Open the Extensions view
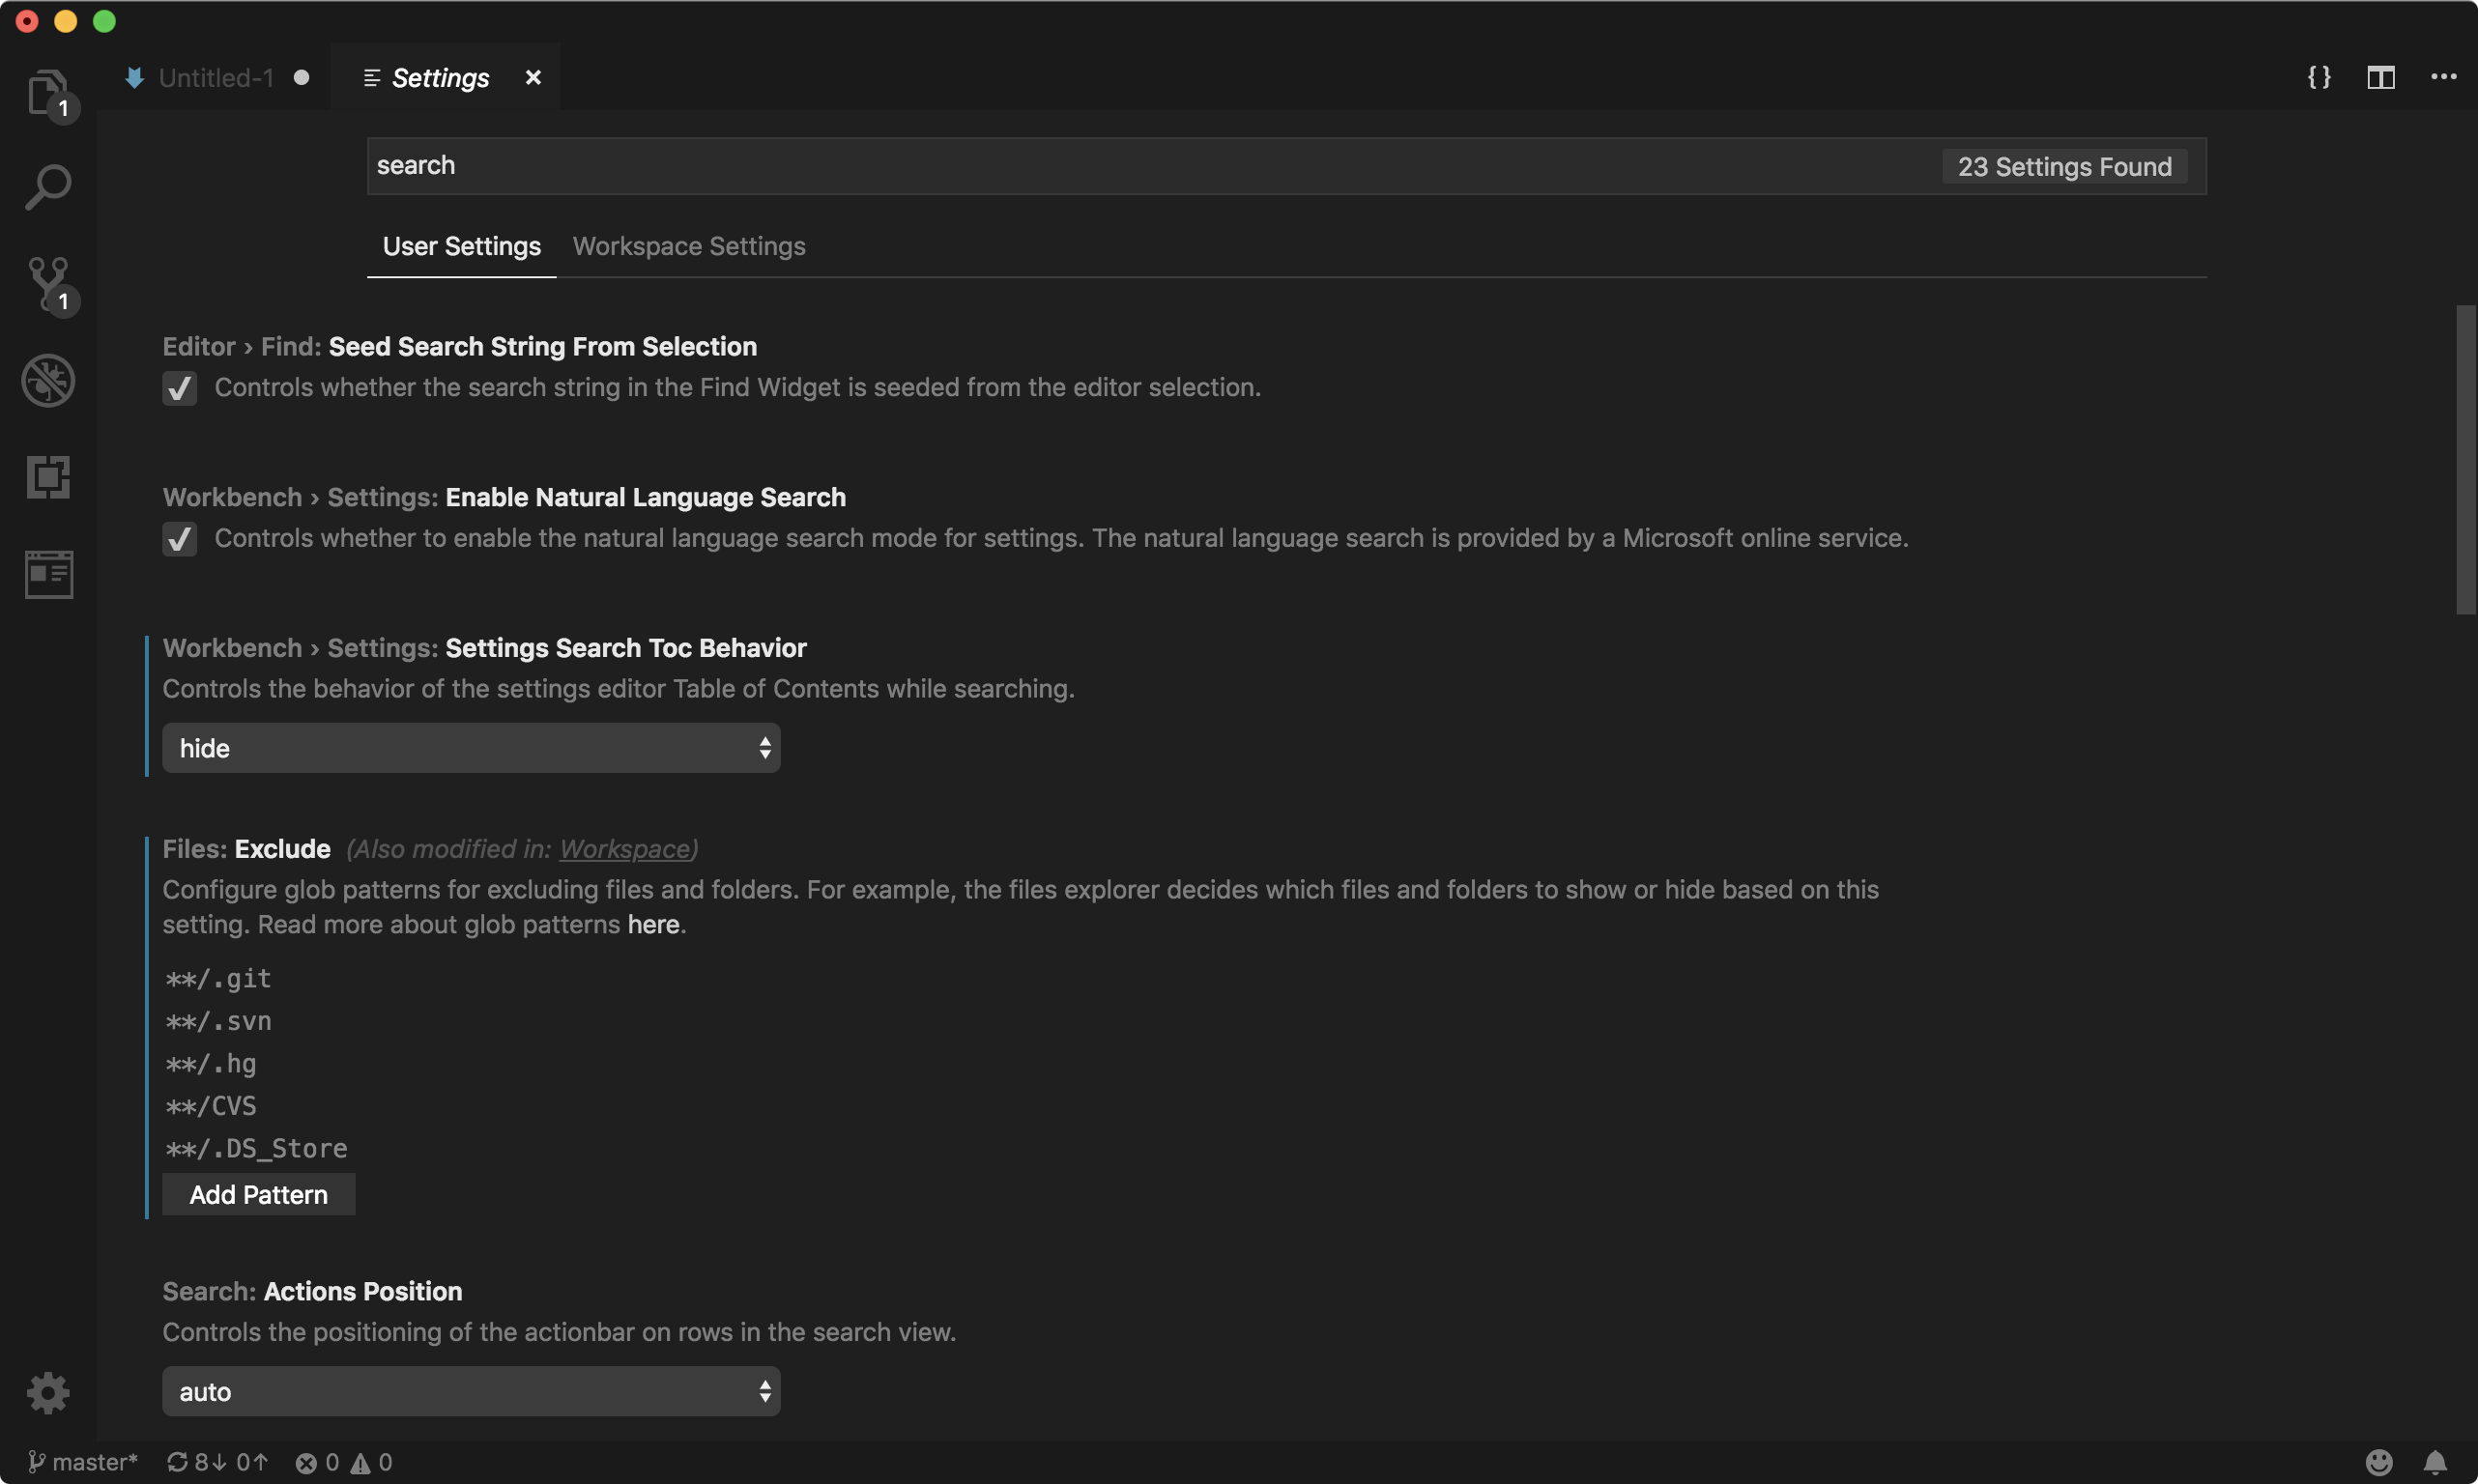The width and height of the screenshot is (2478, 1484). (48, 477)
